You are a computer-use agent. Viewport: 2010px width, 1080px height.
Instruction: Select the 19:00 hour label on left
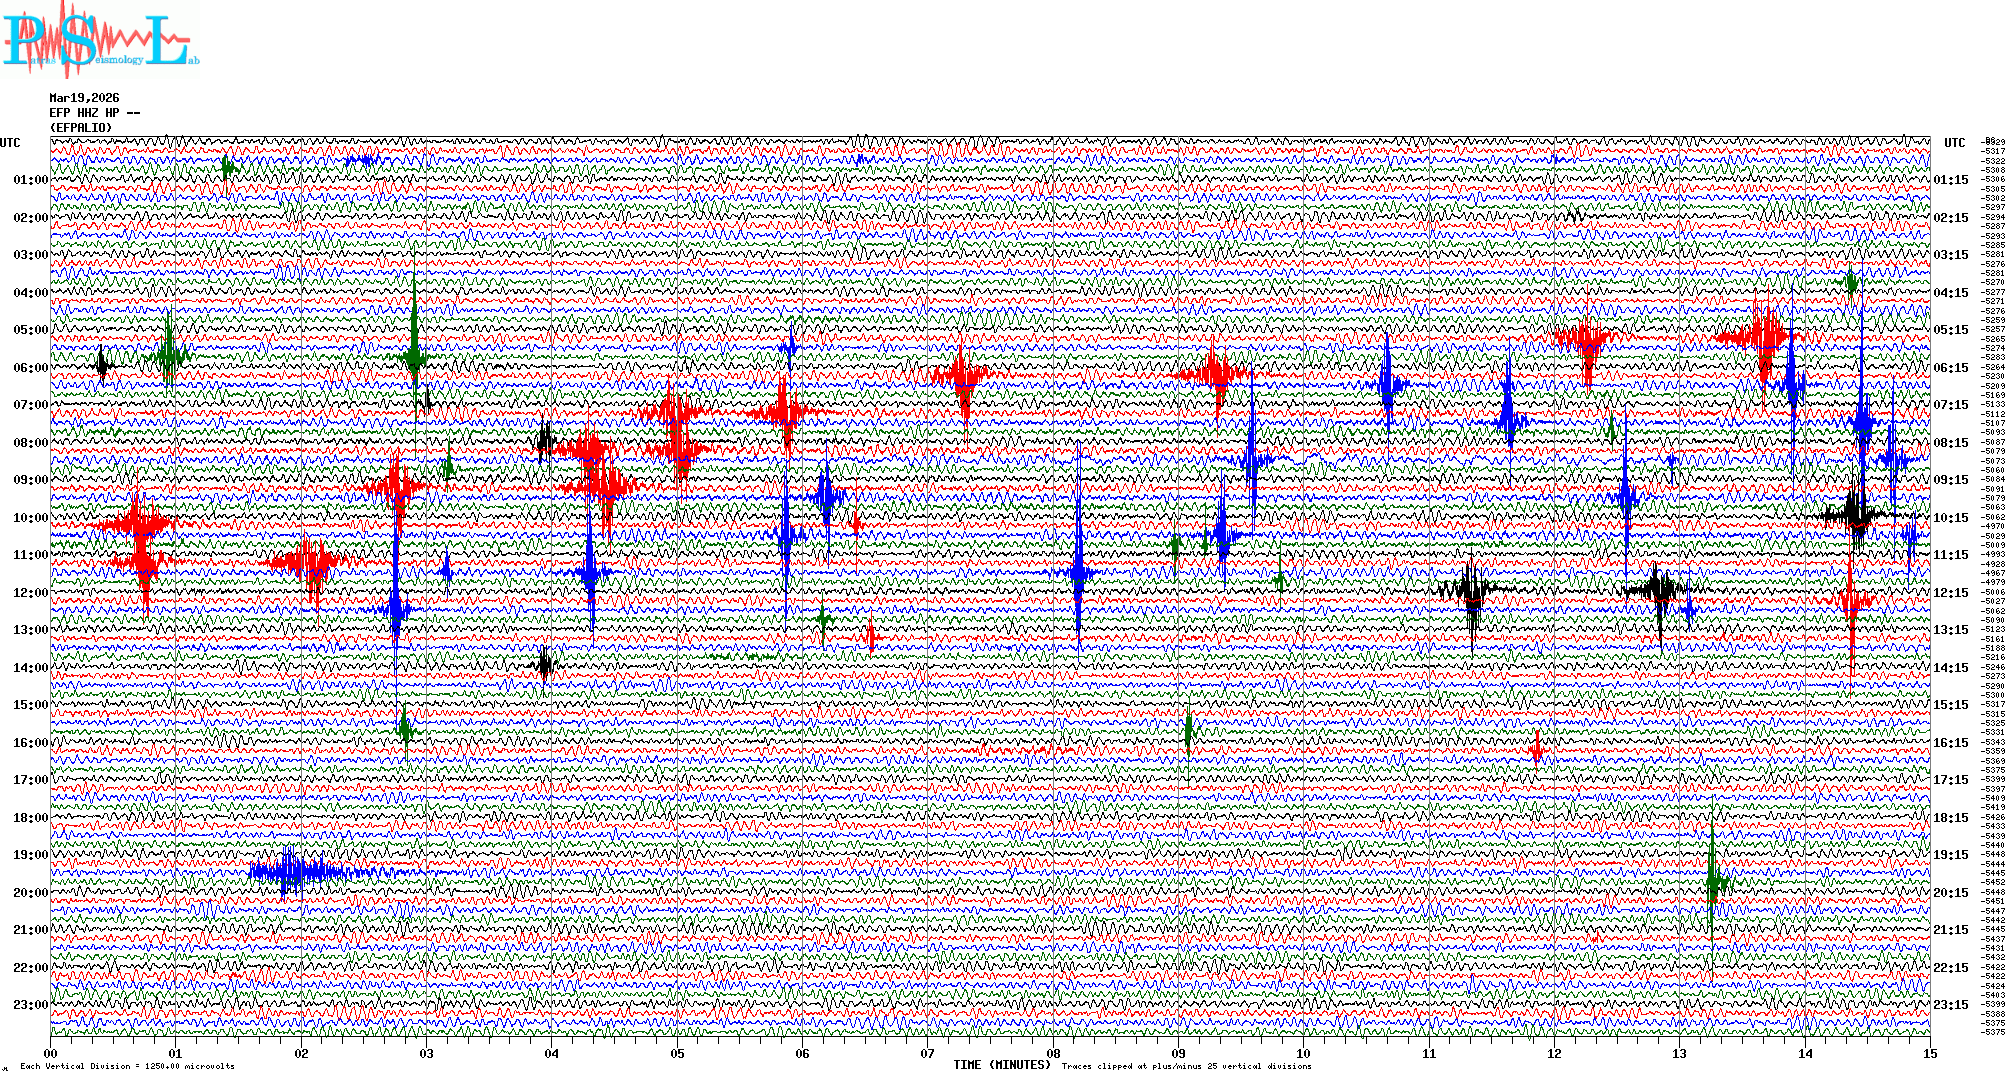30,855
